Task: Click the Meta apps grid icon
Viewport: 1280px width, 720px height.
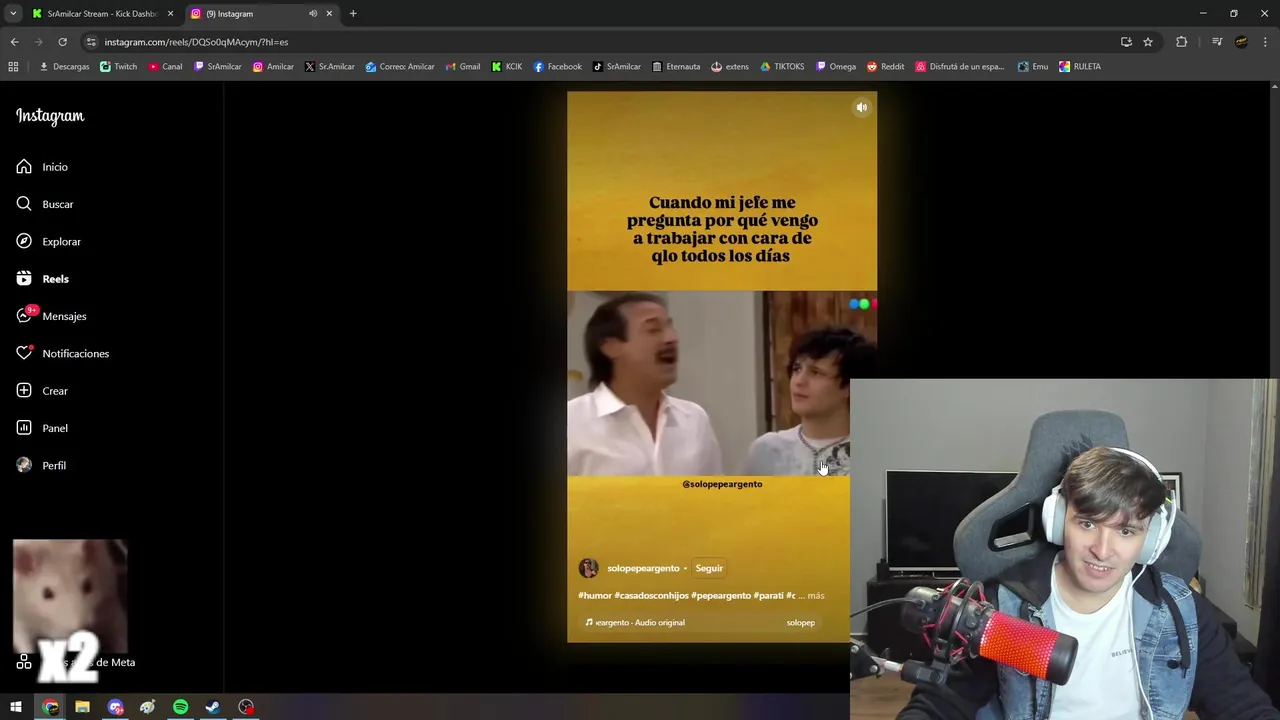Action: pos(24,662)
